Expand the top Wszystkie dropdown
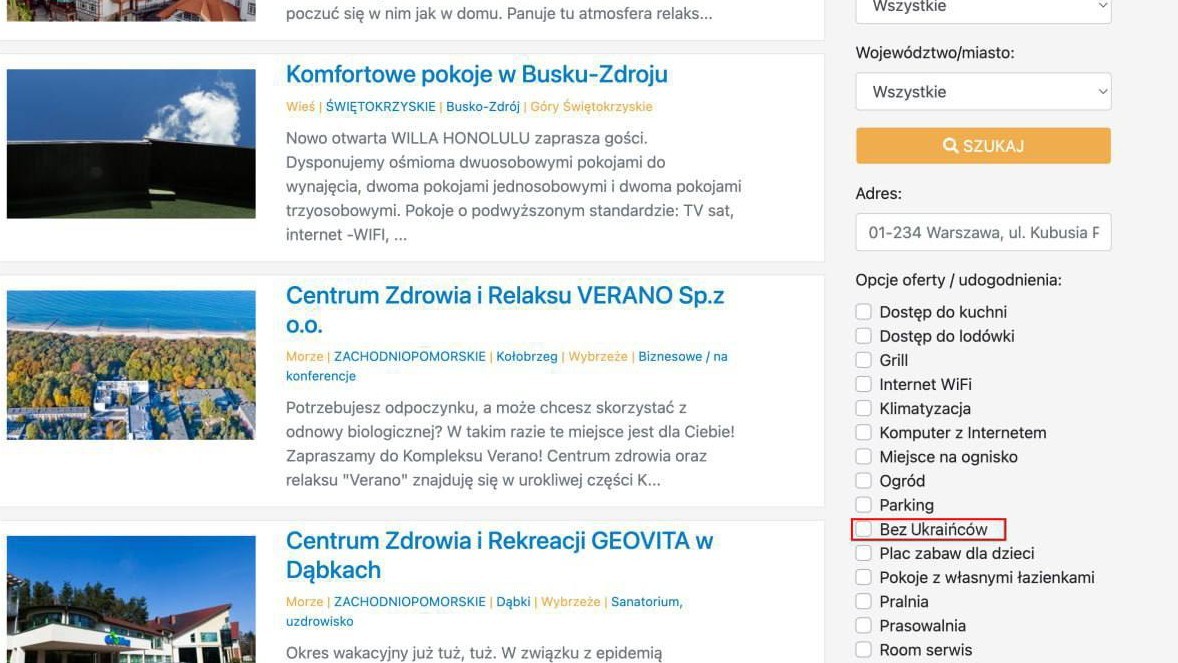Screen dimensions: 1178x663 (x=983, y=9)
